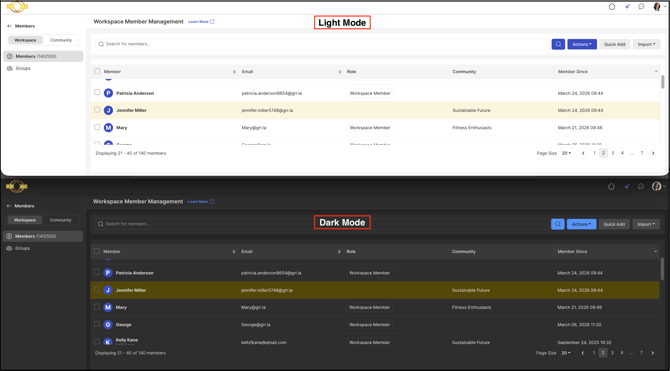670x371 pixels.
Task: Switch to Community tab in light mode
Action: 61,40
